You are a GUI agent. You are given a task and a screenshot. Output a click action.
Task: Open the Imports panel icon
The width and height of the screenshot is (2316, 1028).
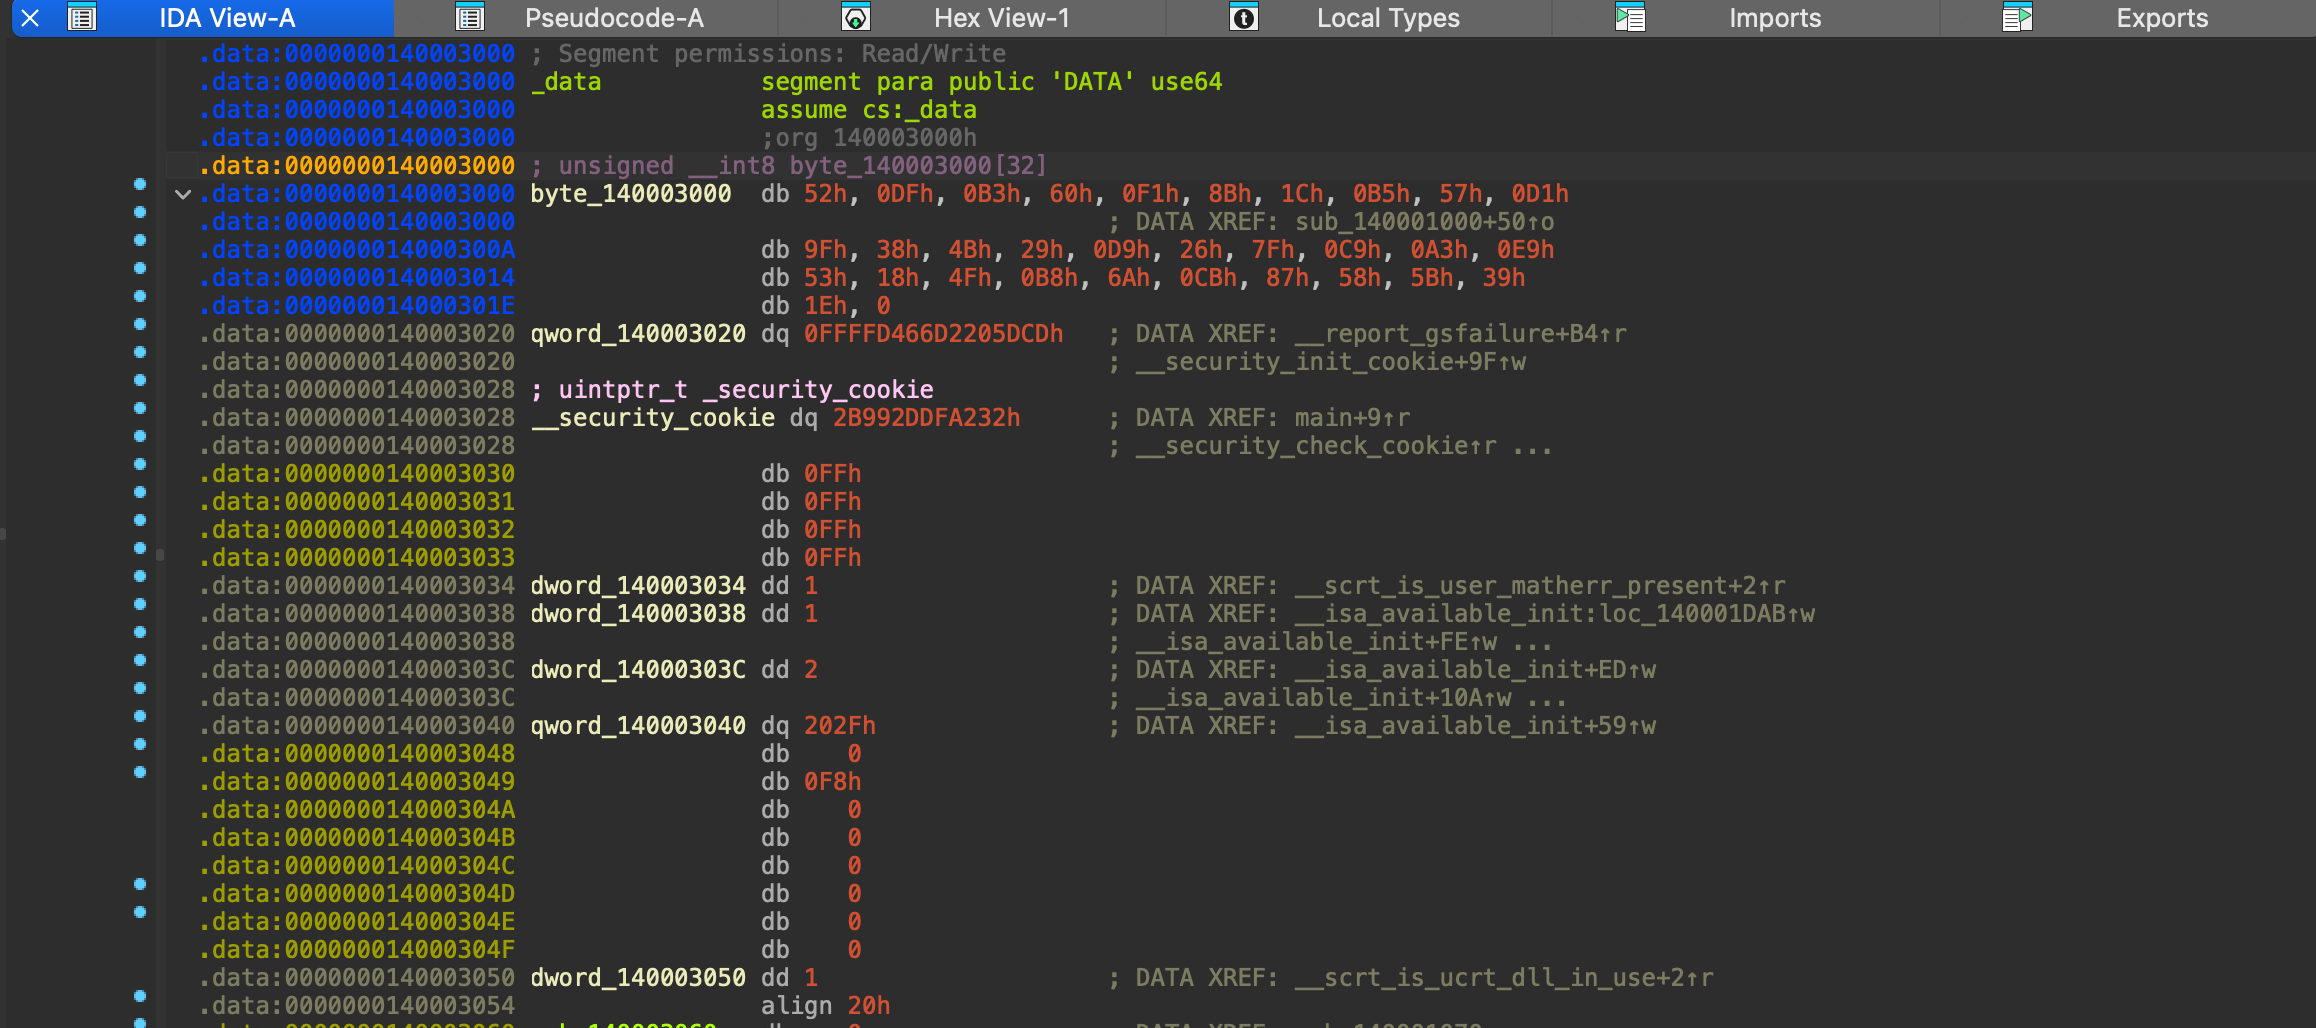[x=1630, y=17]
